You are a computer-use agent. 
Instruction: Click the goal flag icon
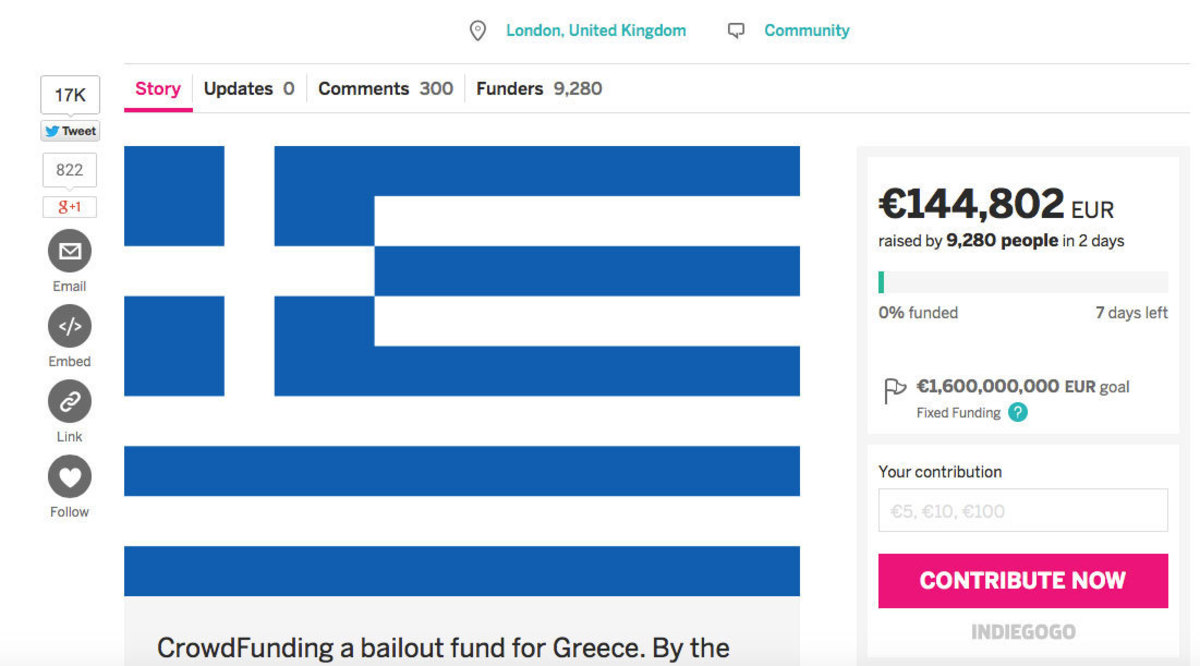point(894,390)
